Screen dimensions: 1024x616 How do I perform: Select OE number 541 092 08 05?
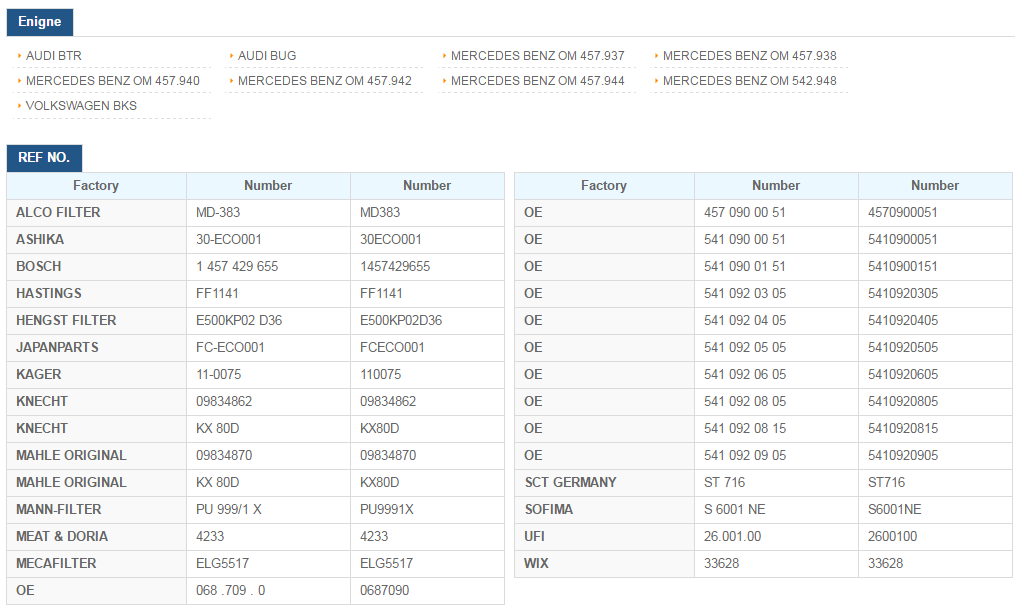point(744,402)
